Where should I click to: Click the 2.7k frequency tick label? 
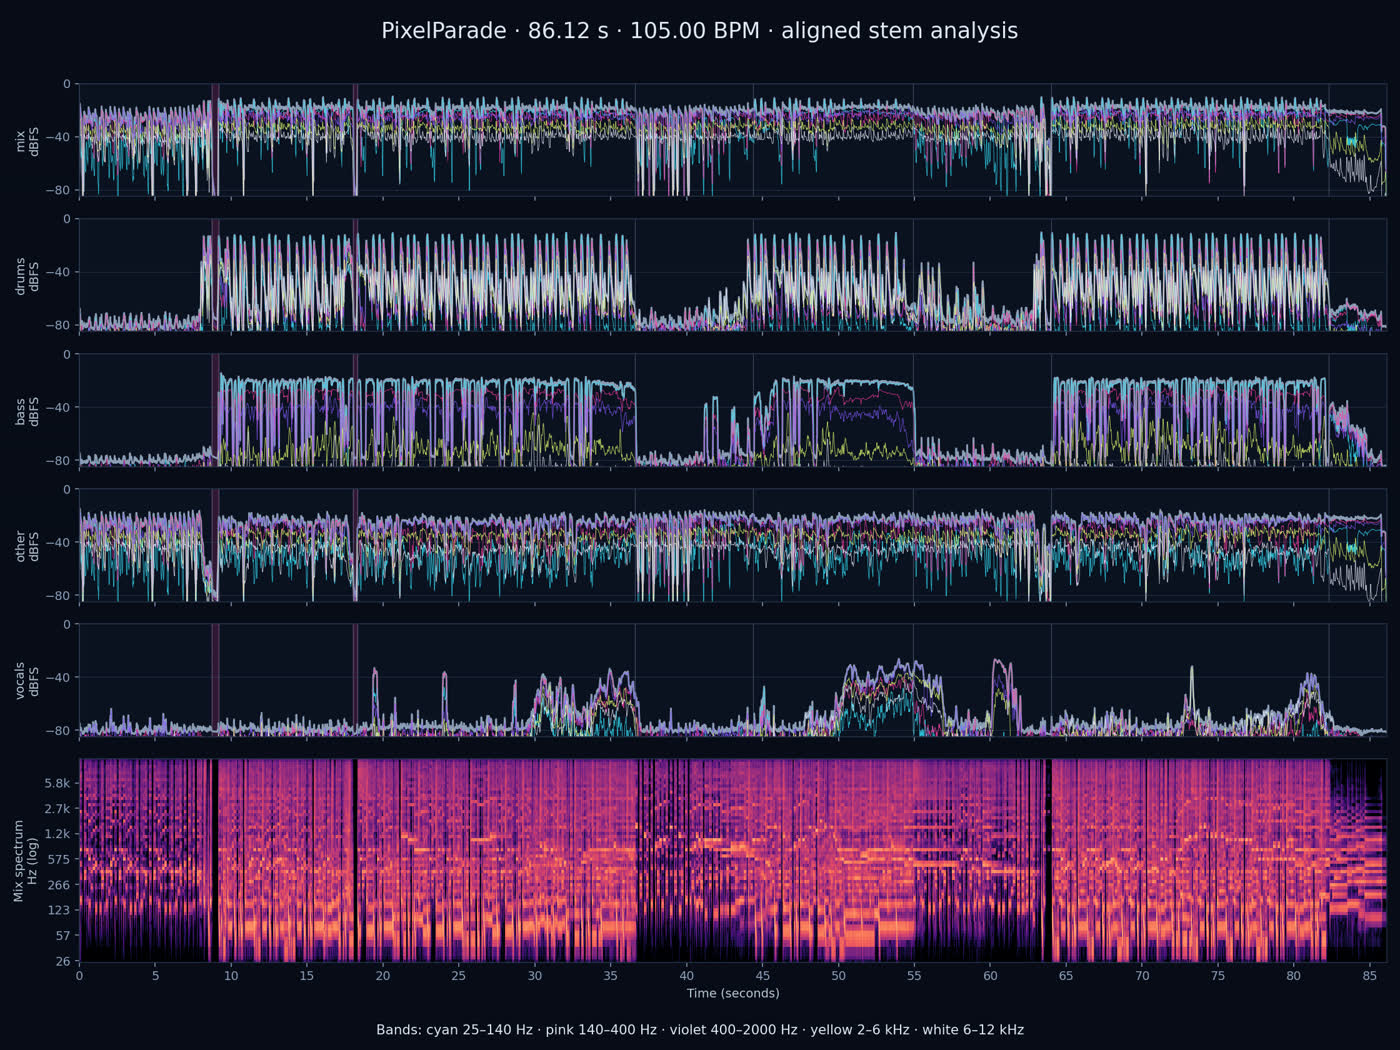tap(57, 808)
